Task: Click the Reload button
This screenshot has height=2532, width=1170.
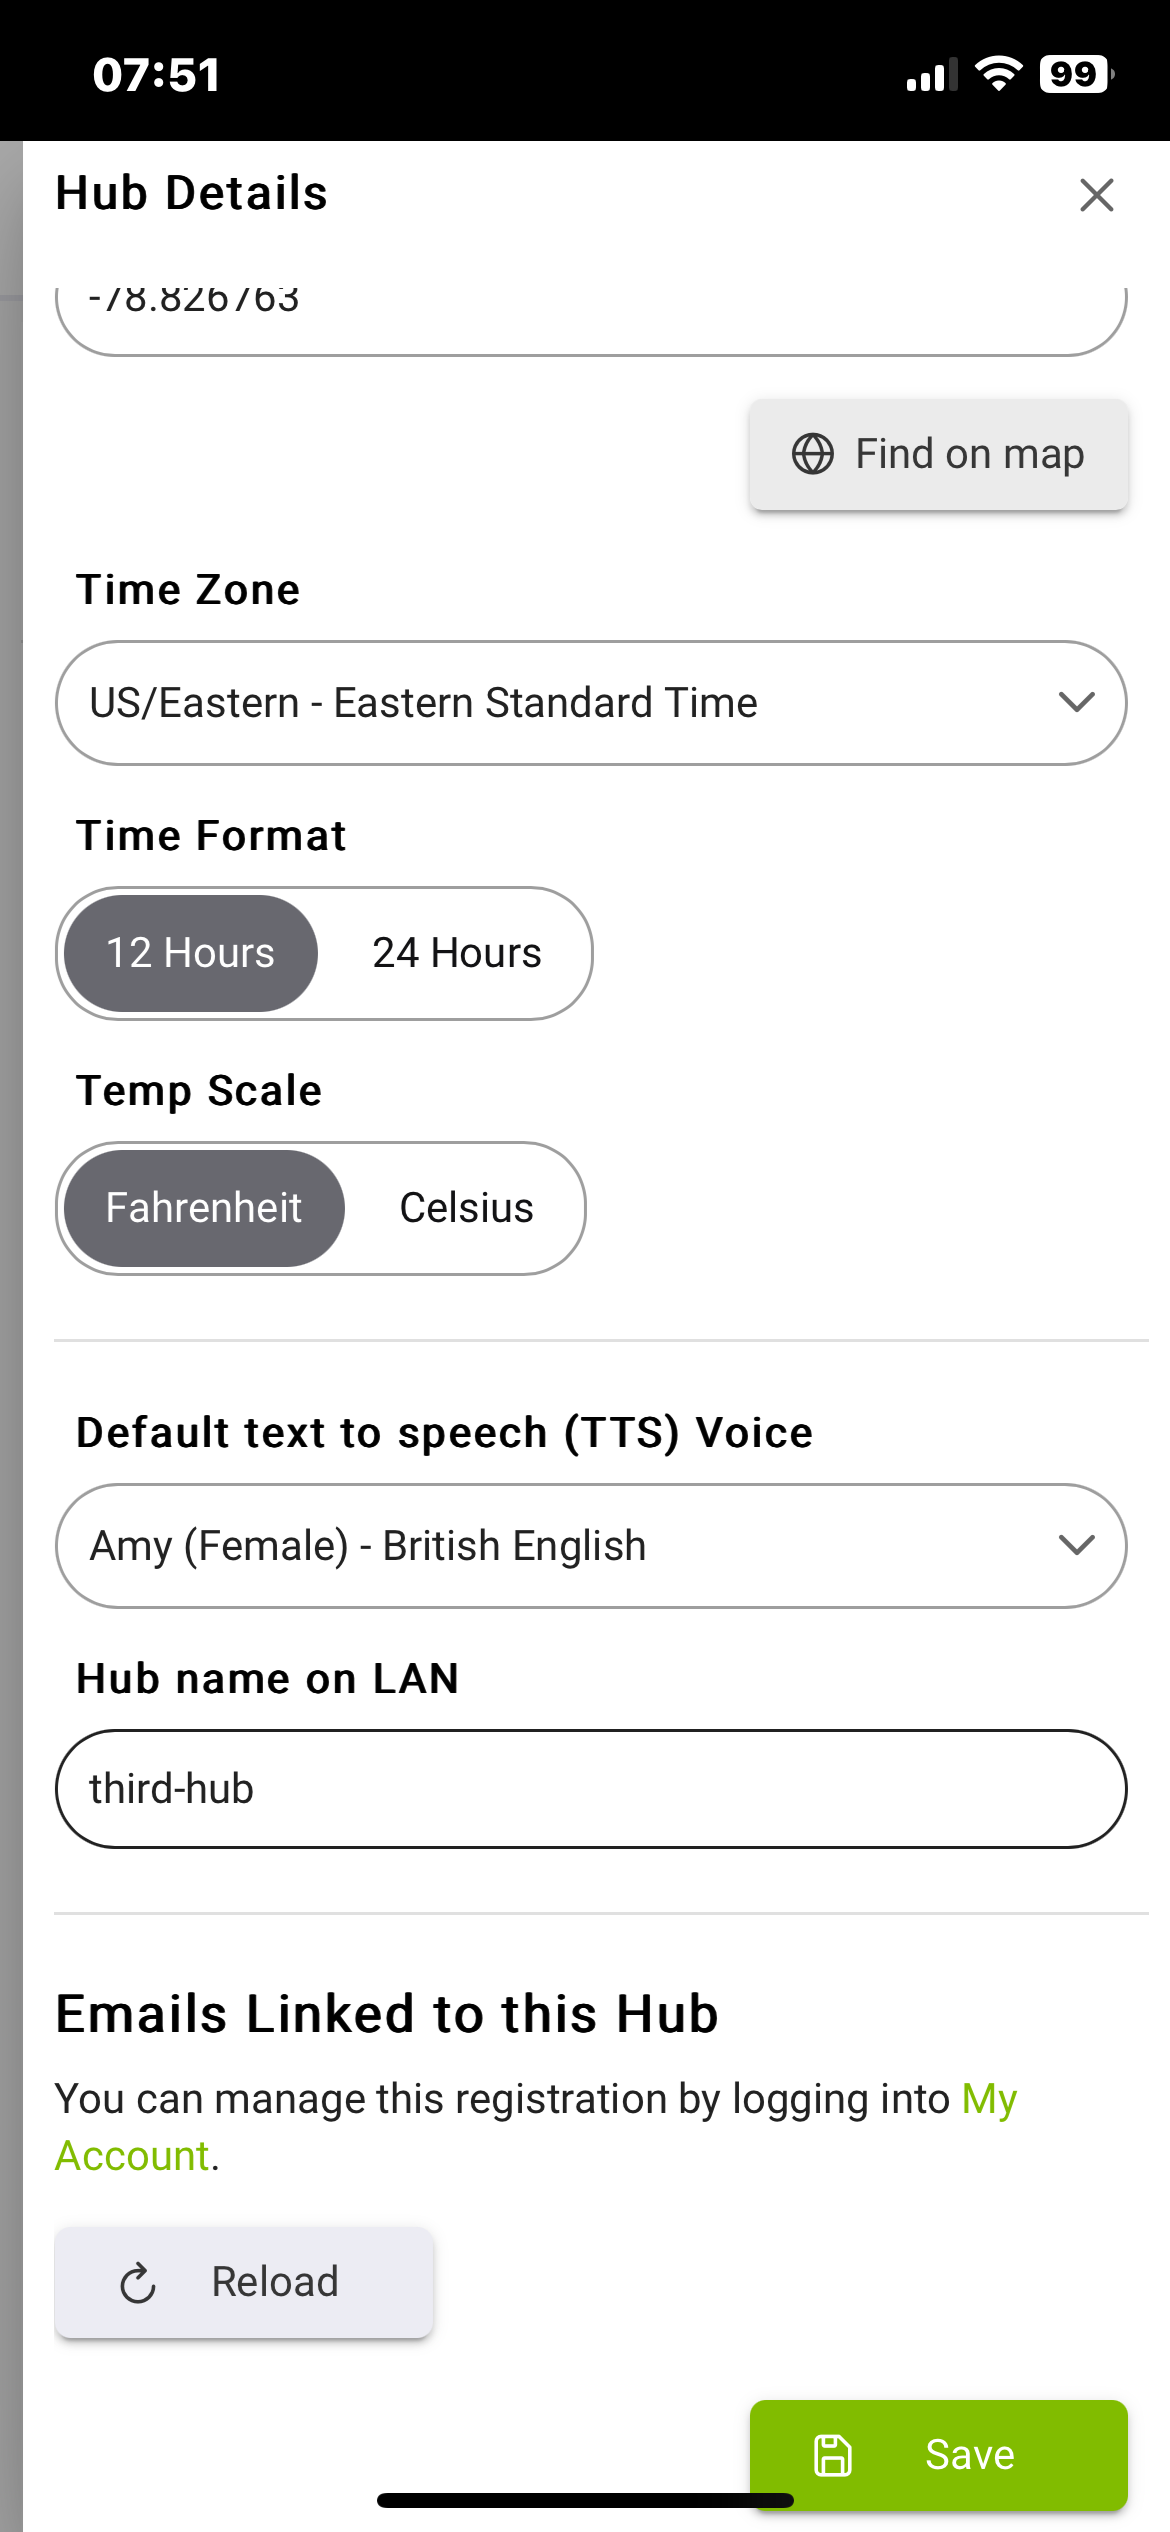Action: coord(244,2283)
